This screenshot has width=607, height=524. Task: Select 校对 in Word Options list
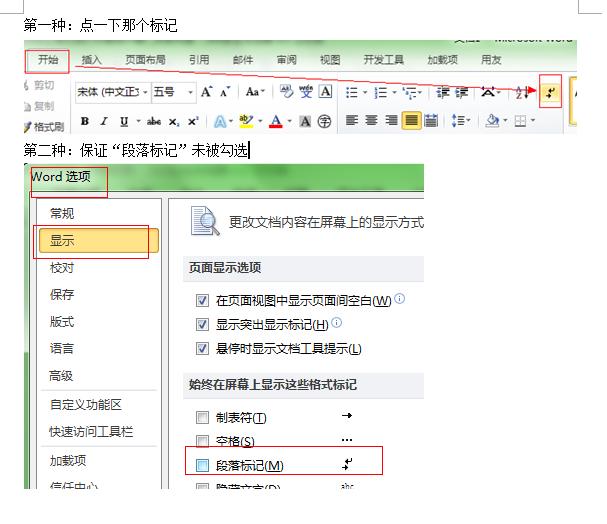62,267
